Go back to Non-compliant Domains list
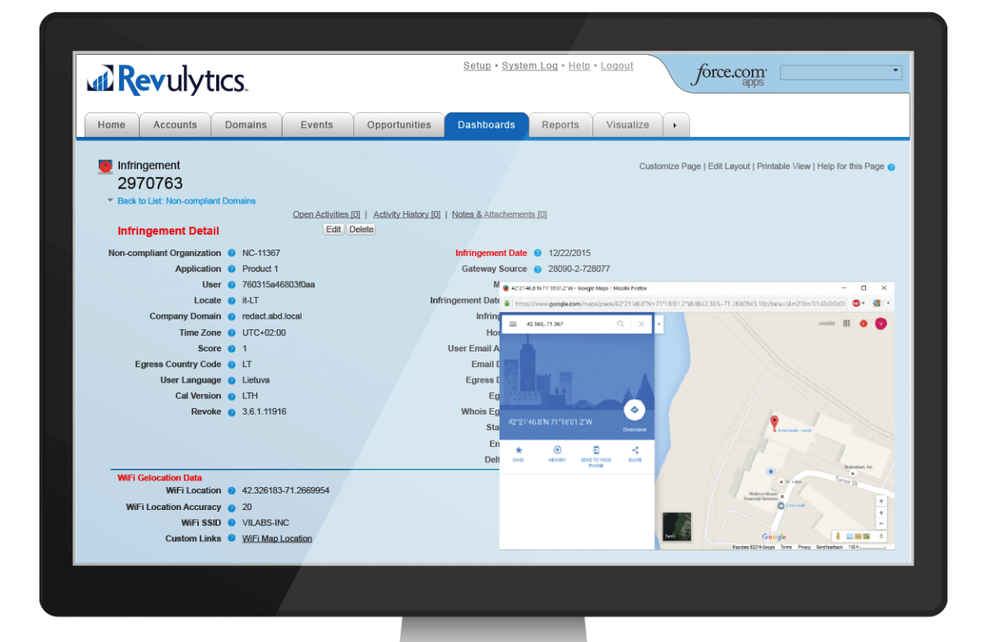Screen dimensions: 1000x642 coord(186,201)
